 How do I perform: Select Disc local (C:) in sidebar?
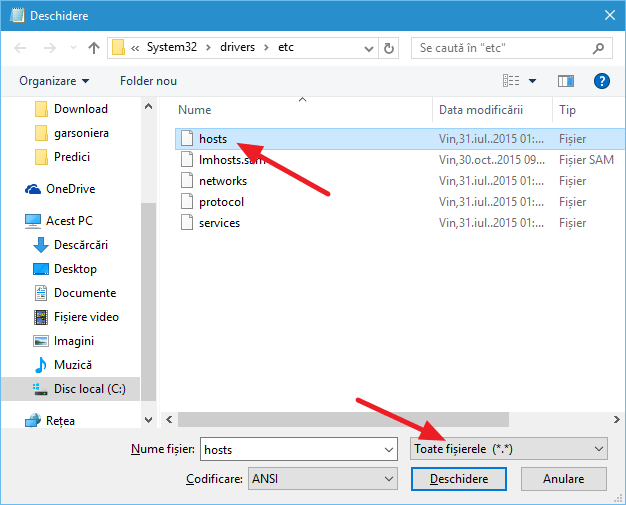(71, 389)
